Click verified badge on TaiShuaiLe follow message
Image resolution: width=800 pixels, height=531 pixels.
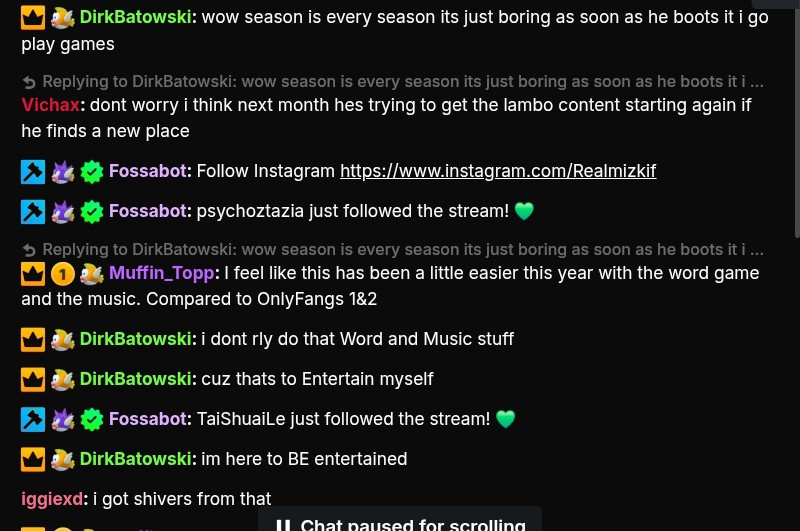click(92, 420)
